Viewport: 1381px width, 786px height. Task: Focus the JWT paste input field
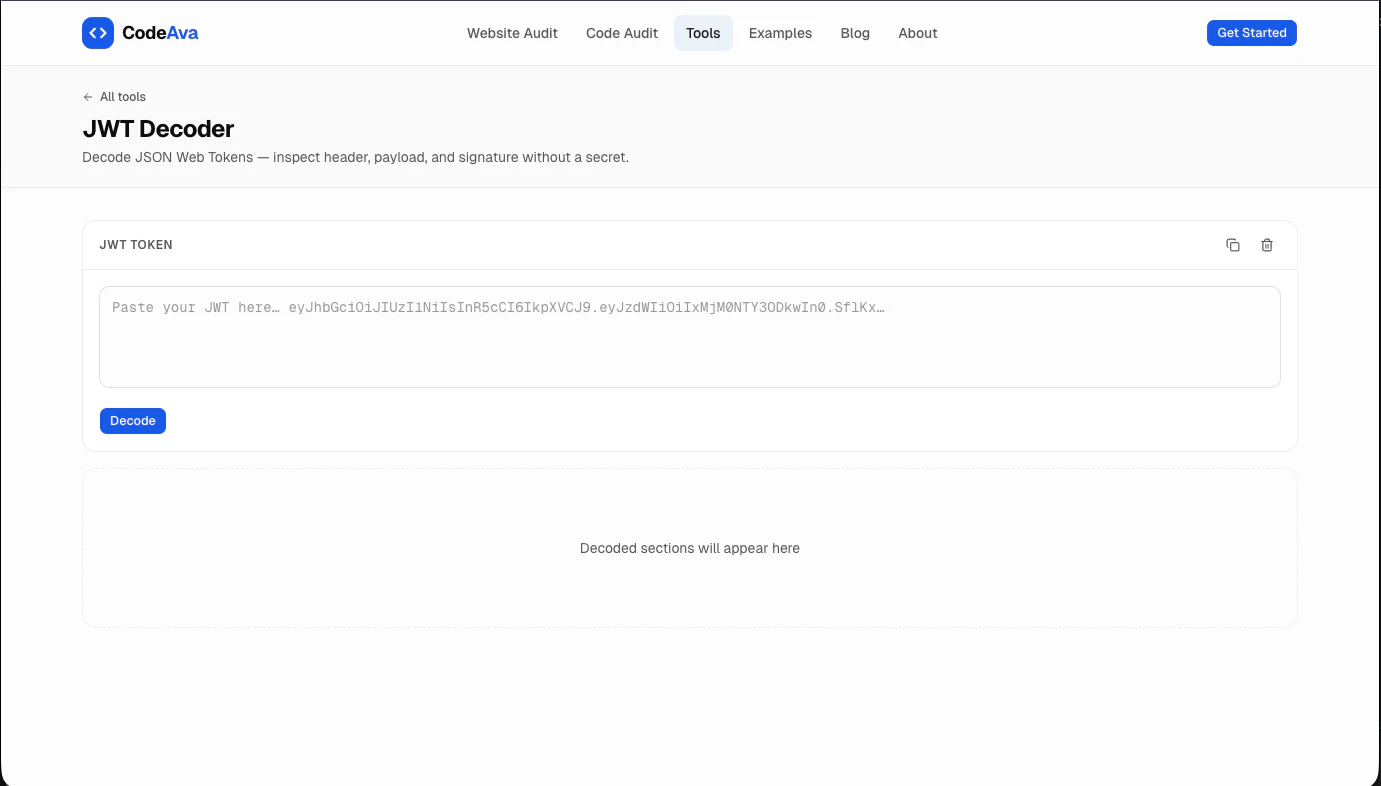(690, 335)
